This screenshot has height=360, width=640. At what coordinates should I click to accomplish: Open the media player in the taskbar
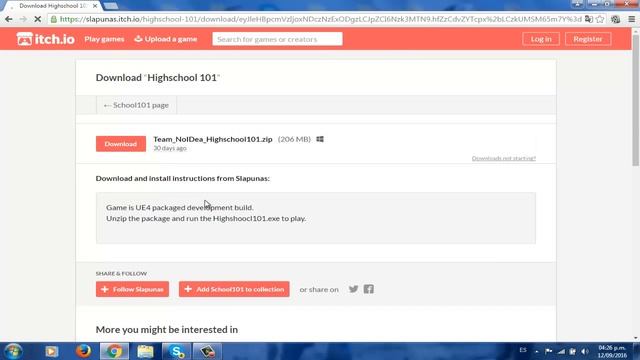[x=51, y=351]
